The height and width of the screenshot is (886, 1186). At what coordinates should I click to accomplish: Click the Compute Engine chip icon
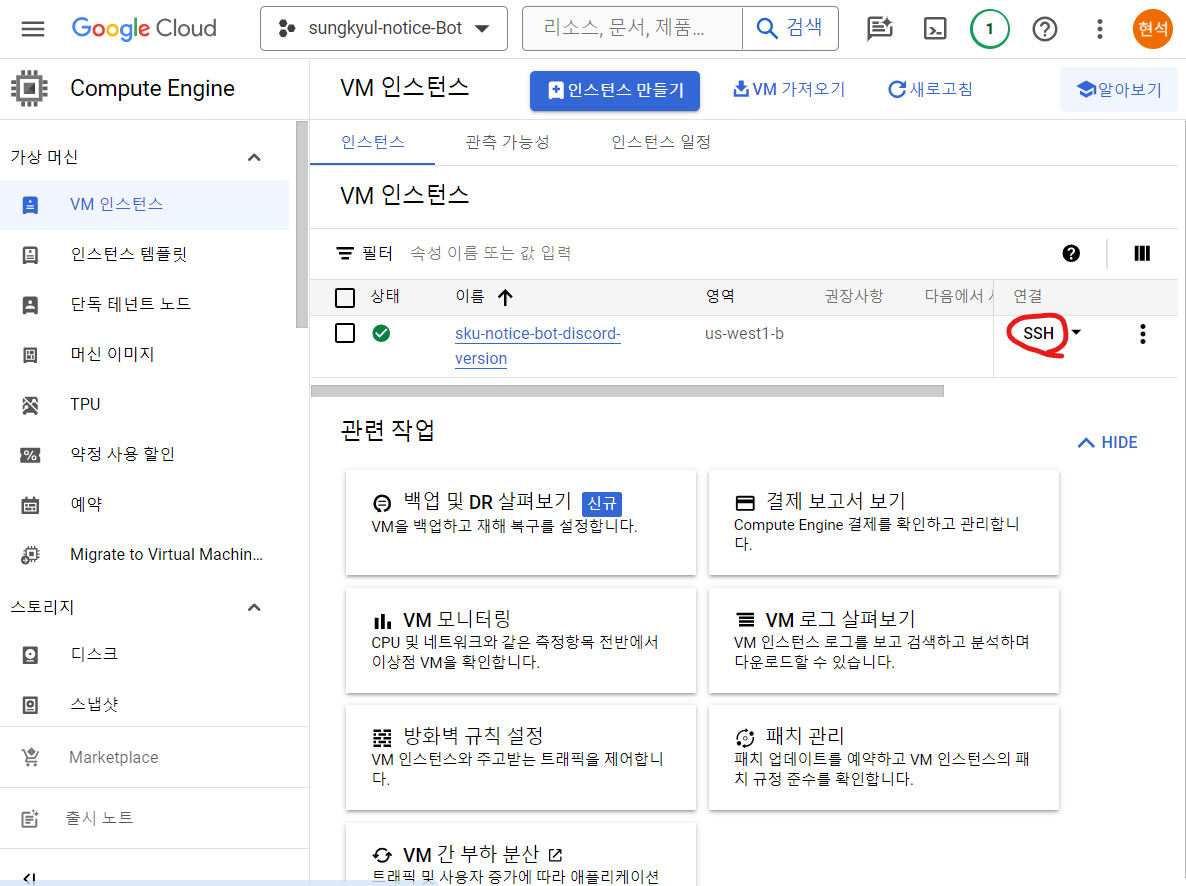29,89
